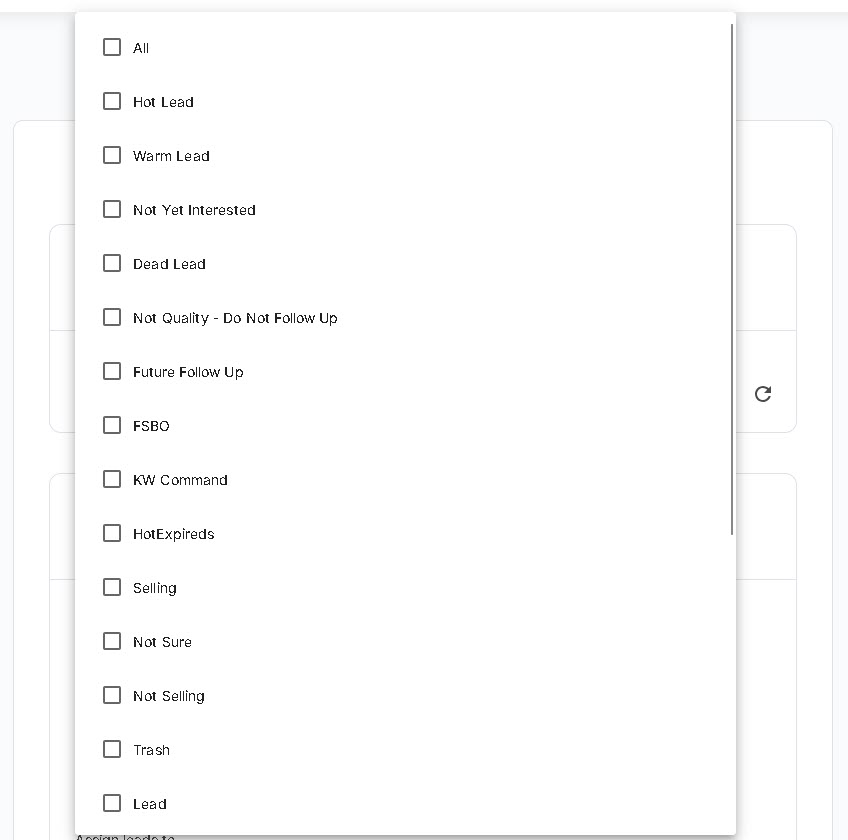Enable the Lead checkbox at the bottom

[x=112, y=803]
